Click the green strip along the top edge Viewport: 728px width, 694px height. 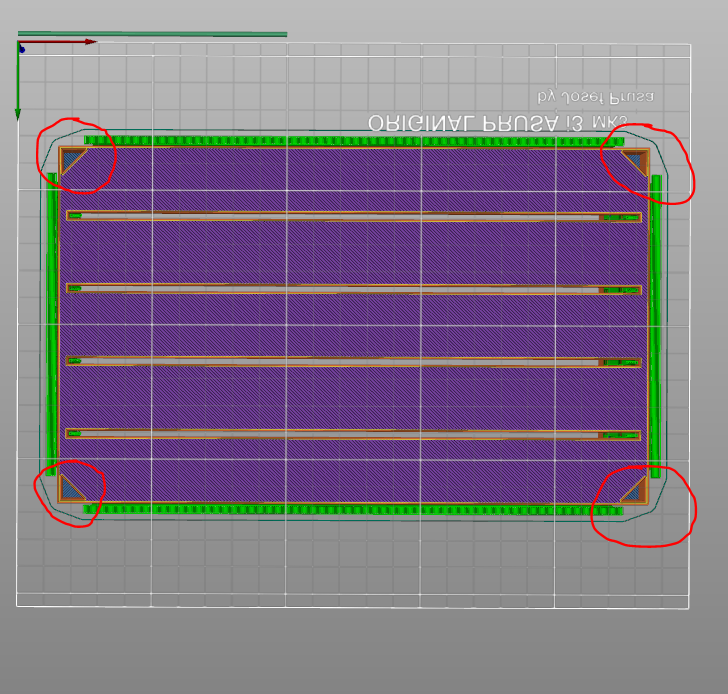[x=352, y=141]
